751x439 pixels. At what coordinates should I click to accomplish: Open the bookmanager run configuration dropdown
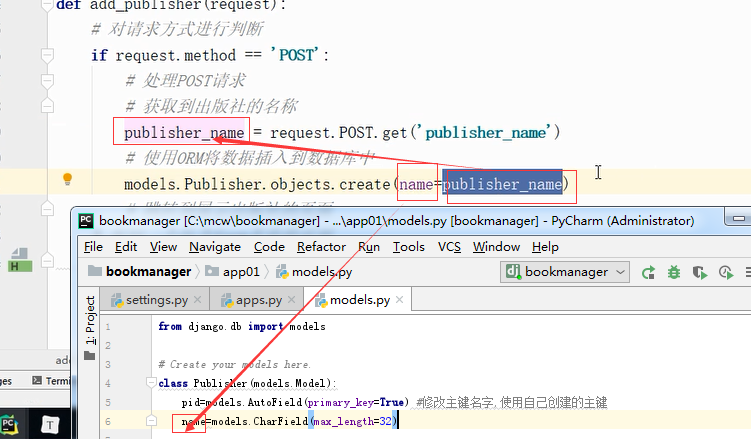tap(565, 272)
